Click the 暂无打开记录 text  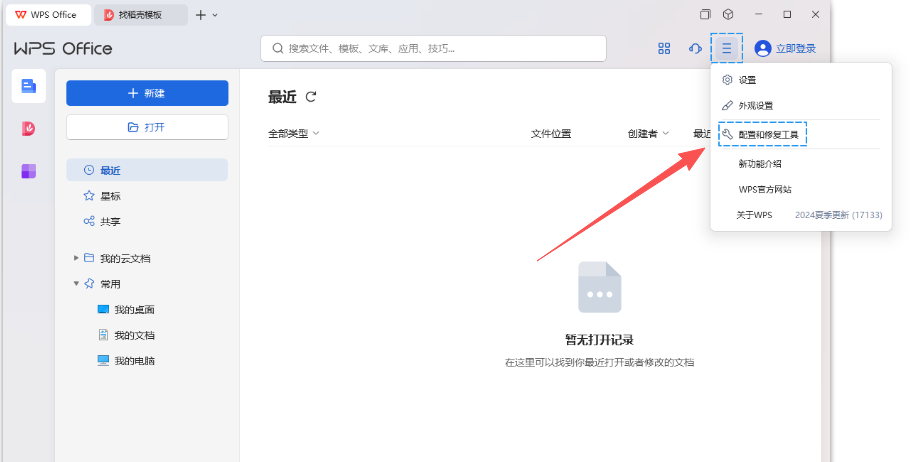[x=600, y=340]
